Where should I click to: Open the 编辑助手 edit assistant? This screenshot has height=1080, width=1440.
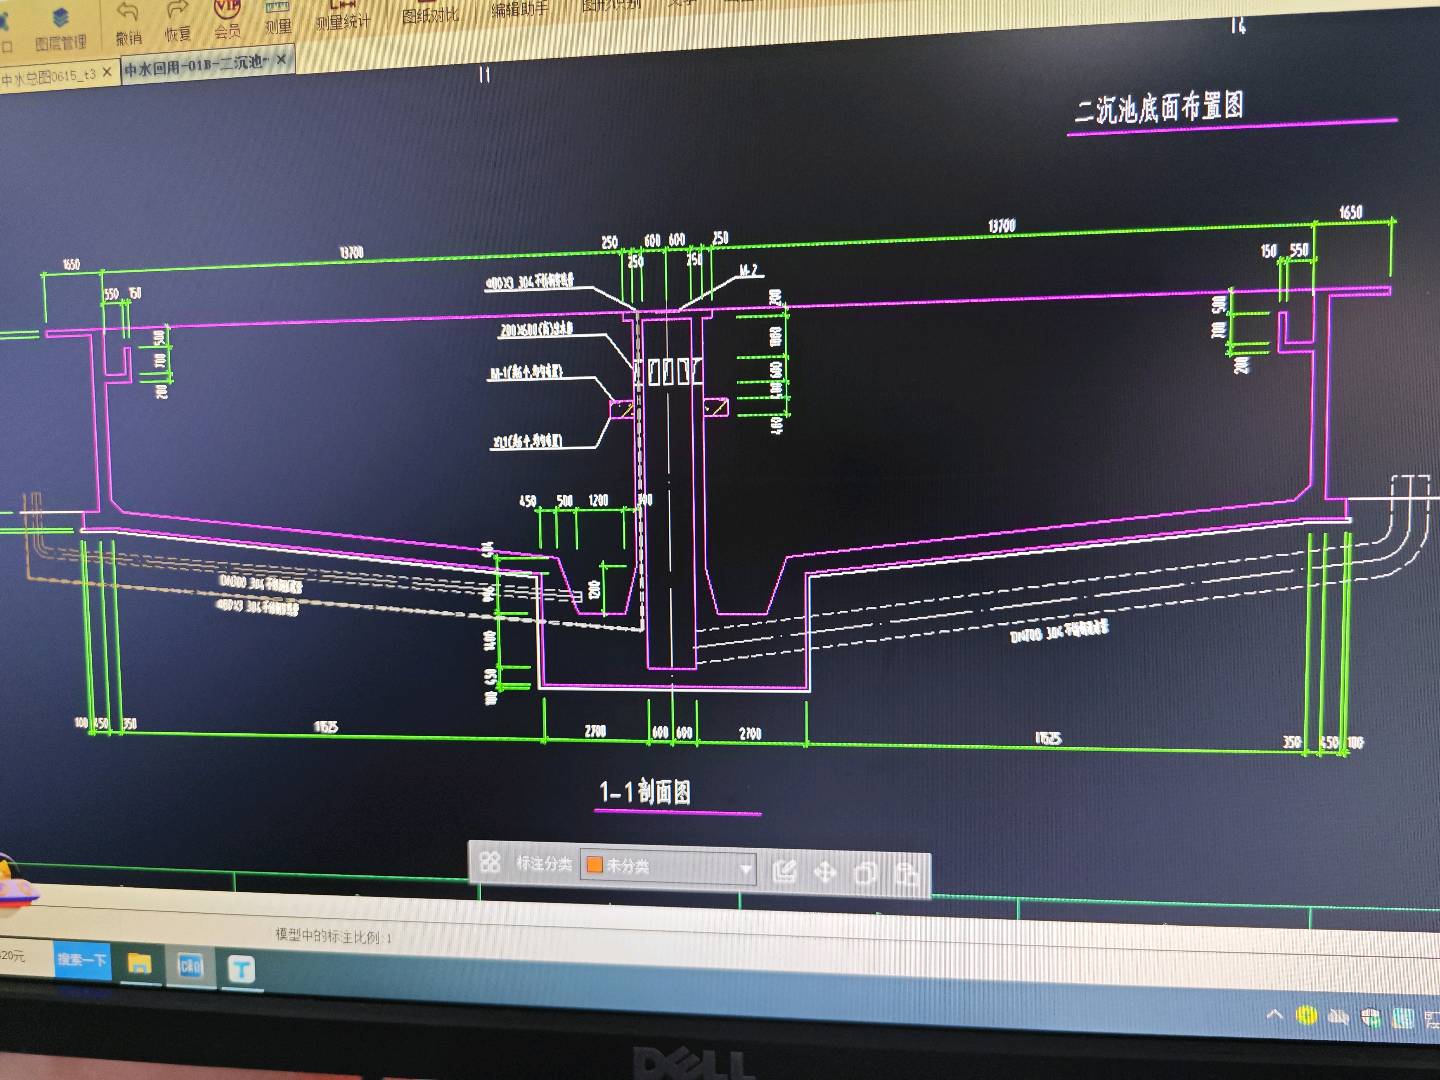click(520, 9)
